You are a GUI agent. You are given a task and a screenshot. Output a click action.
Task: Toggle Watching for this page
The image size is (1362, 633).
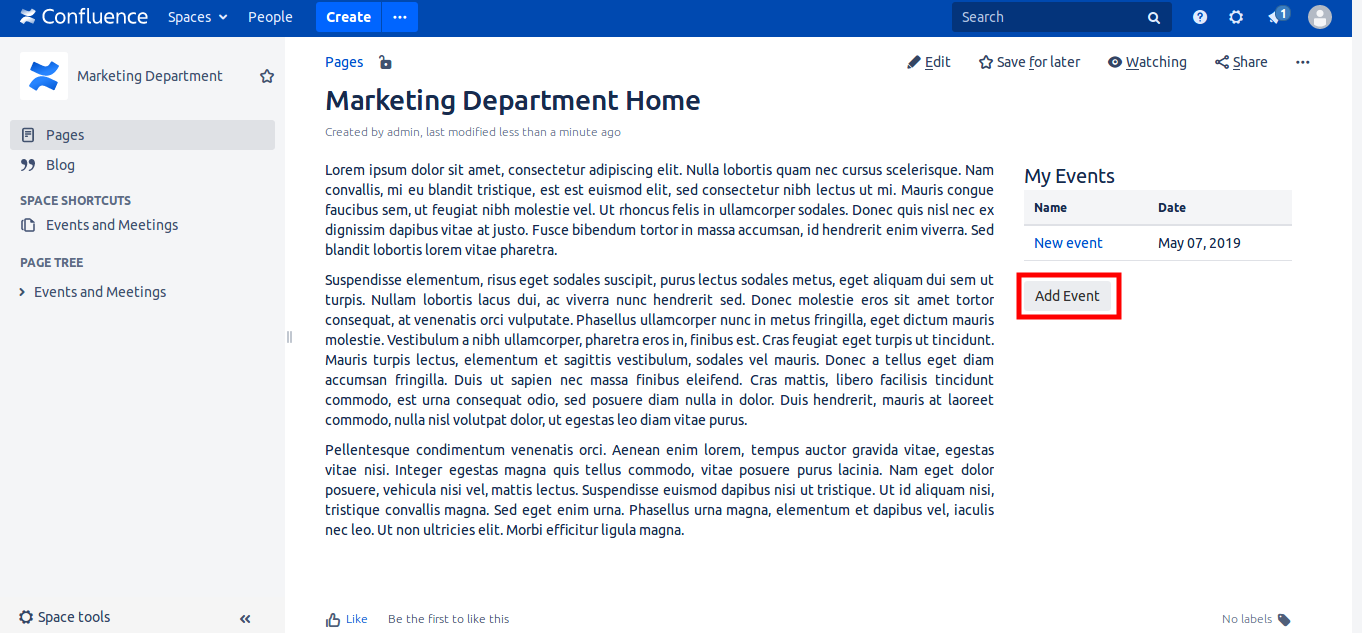1147,62
